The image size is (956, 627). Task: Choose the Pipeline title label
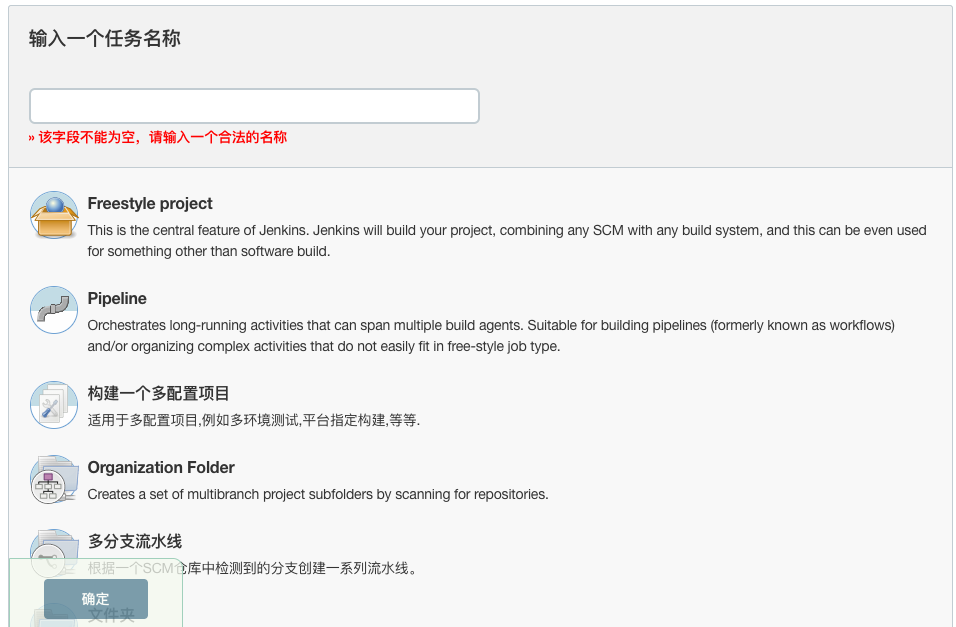click(117, 298)
